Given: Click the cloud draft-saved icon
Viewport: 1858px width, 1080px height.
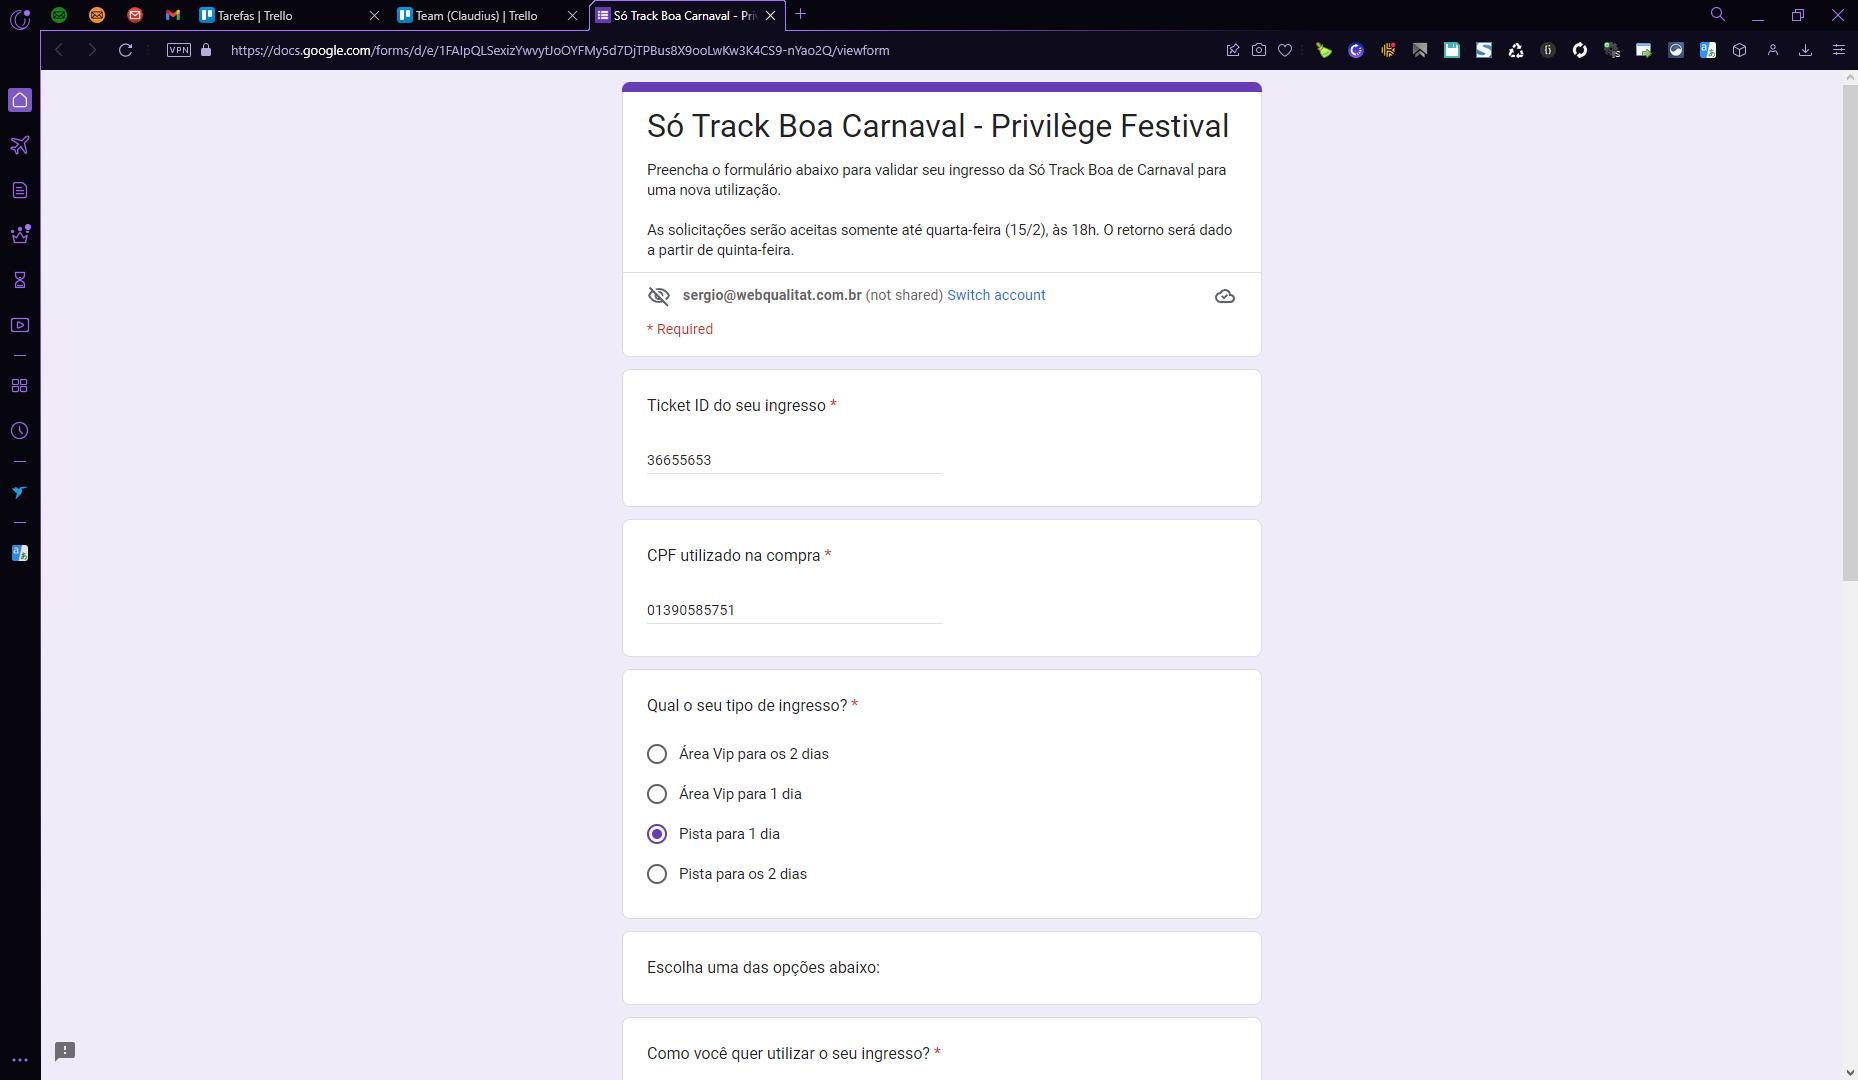Looking at the screenshot, I should tap(1225, 296).
